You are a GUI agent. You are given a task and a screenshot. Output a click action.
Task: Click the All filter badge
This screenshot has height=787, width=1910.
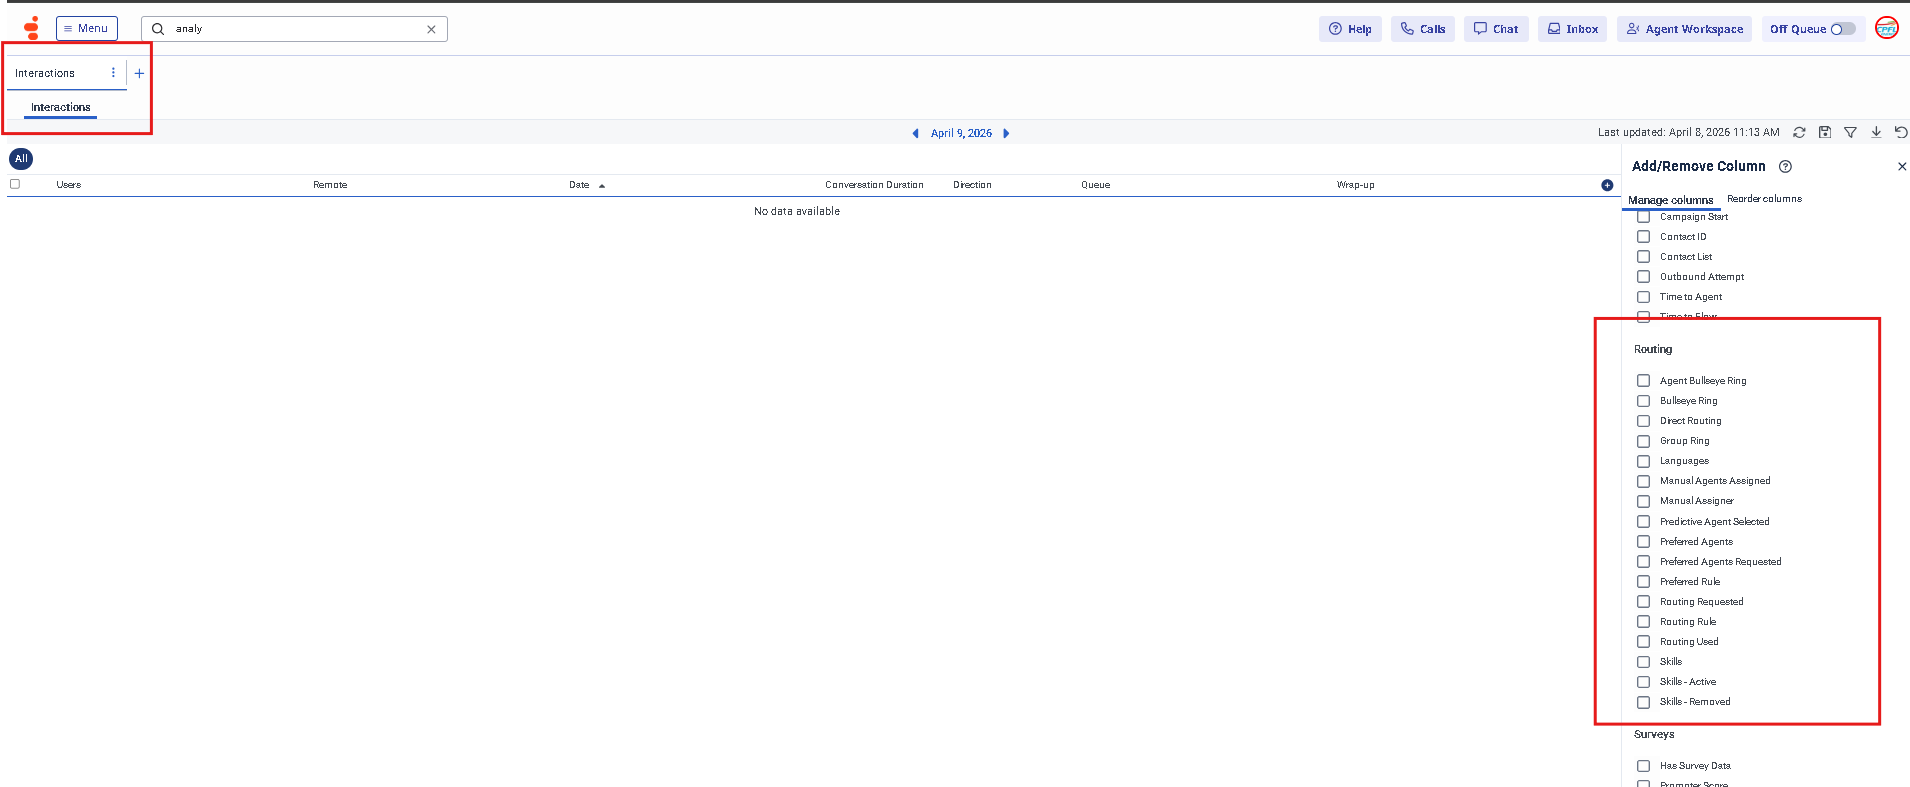pyautogui.click(x=21, y=159)
